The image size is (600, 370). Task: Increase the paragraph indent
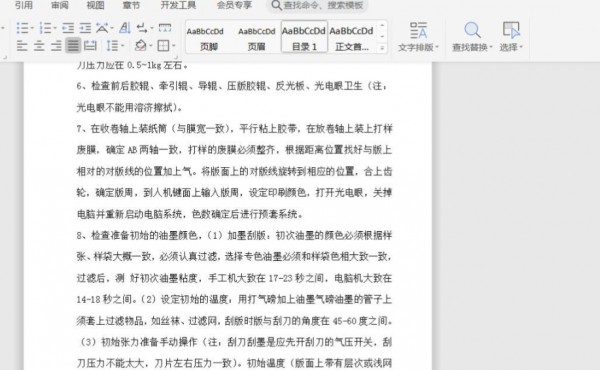[85, 28]
